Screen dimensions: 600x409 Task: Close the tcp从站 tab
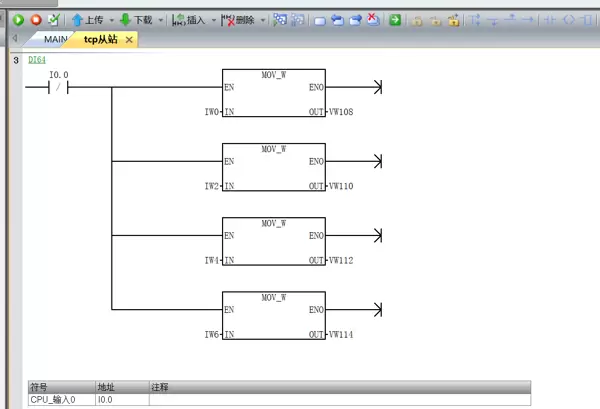coord(129,39)
